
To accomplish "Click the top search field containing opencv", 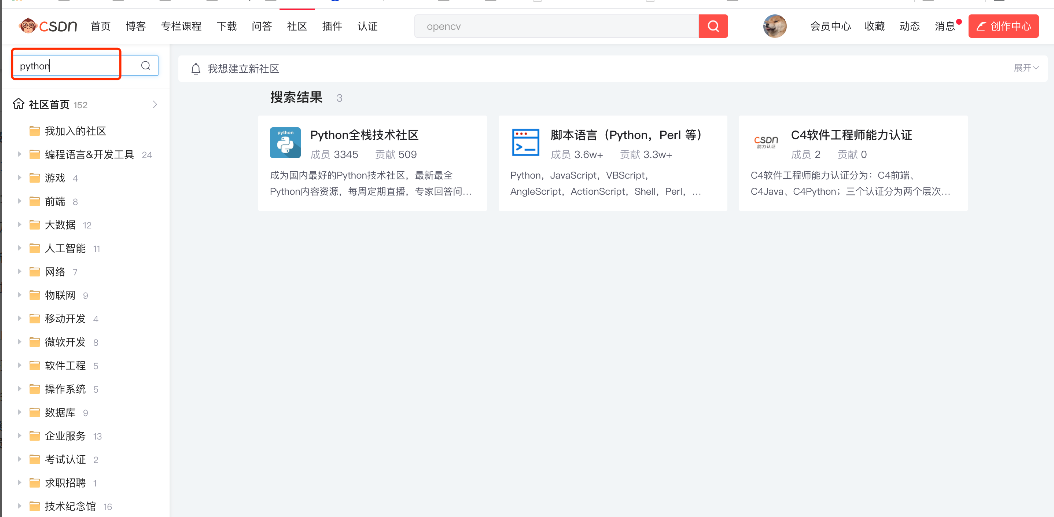I will click(x=557, y=26).
